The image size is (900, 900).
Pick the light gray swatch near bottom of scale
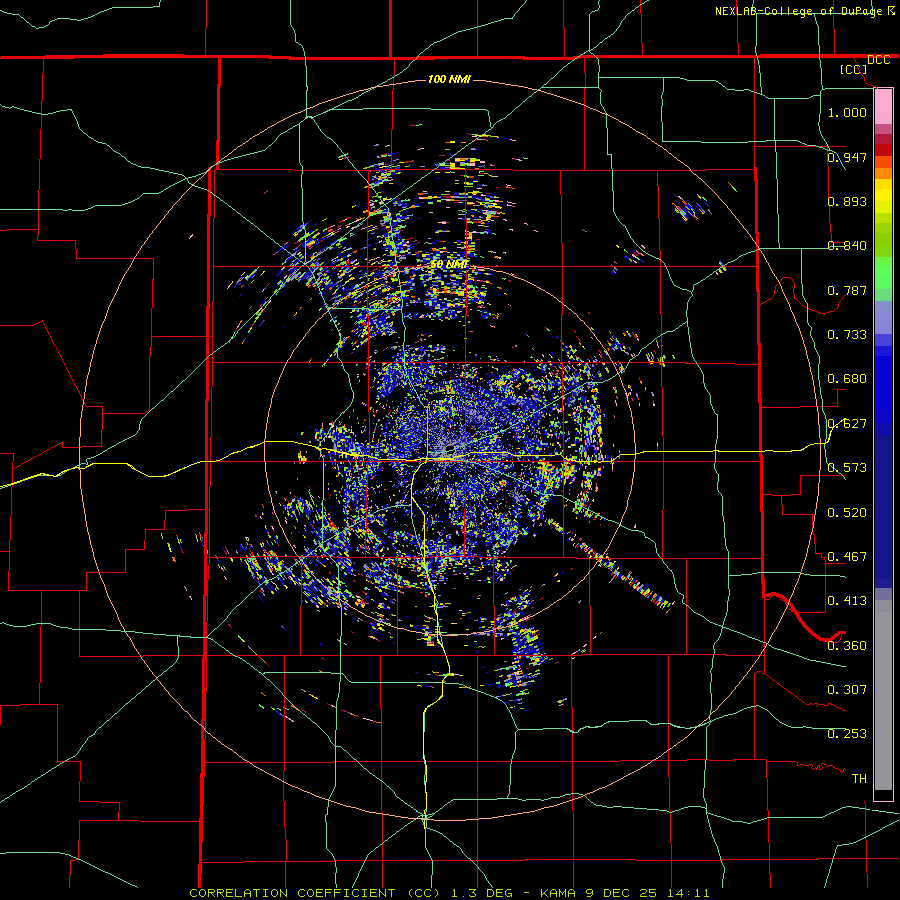click(883, 695)
